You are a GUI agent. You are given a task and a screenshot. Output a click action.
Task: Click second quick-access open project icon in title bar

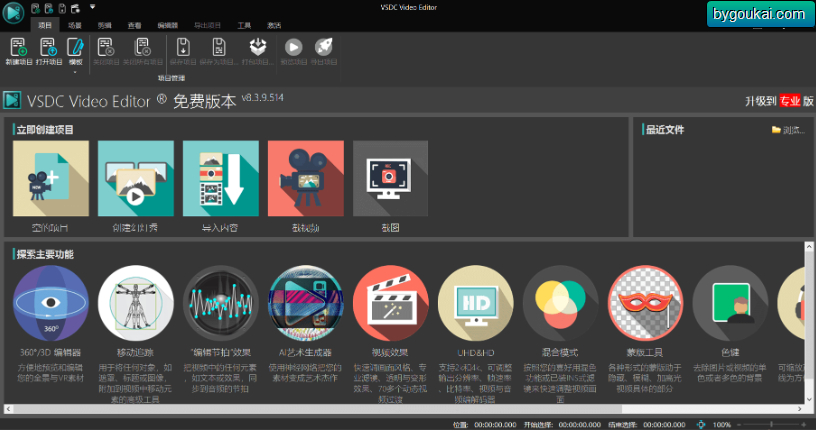[48, 8]
